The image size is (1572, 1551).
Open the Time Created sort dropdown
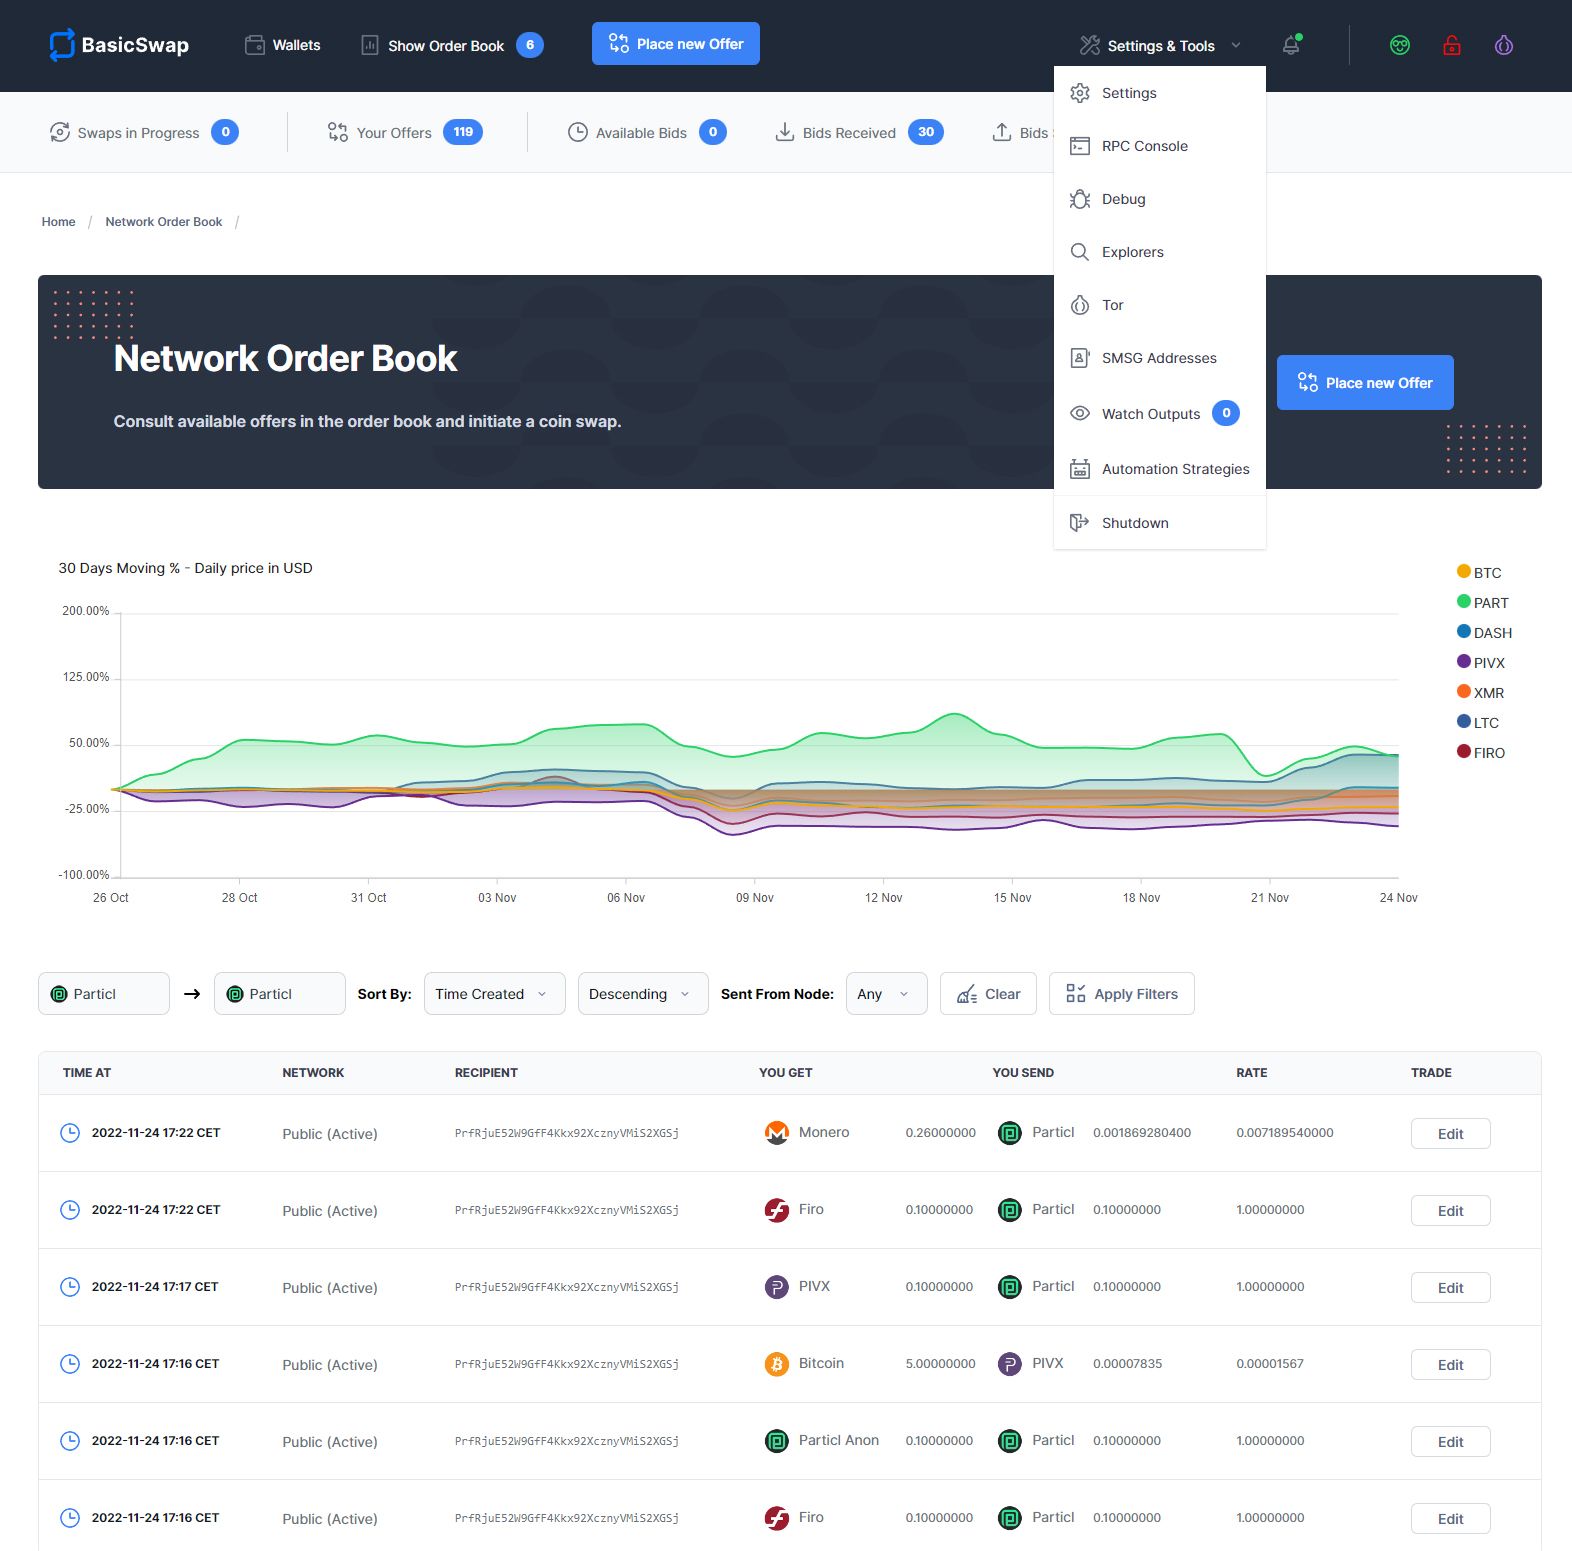[495, 994]
